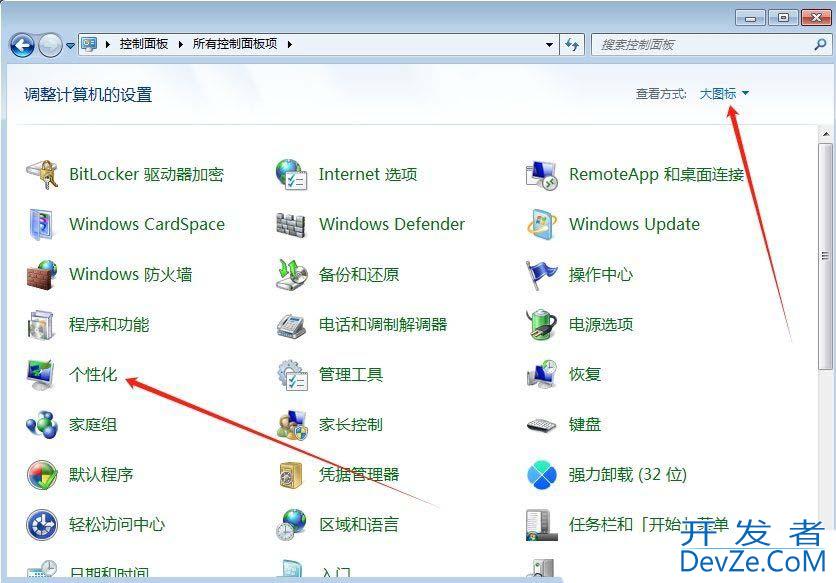Click the 所有控制面板项 breadcrumb item
Image resolution: width=836 pixels, height=583 pixels.
pyautogui.click(x=235, y=44)
